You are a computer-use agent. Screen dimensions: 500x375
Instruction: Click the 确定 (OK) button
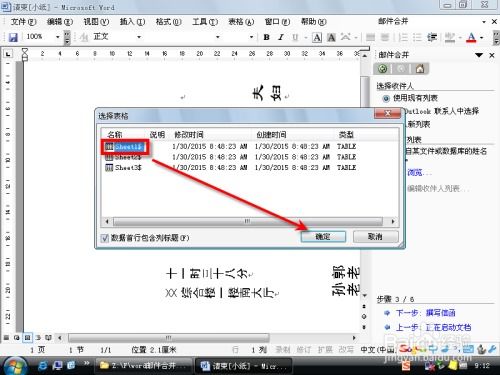[323, 237]
